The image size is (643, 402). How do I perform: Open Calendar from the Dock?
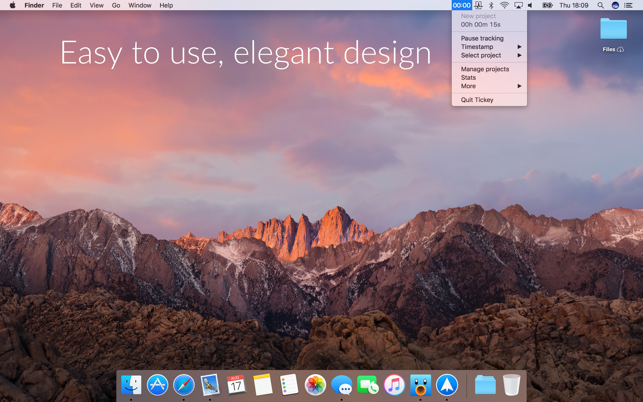236,385
